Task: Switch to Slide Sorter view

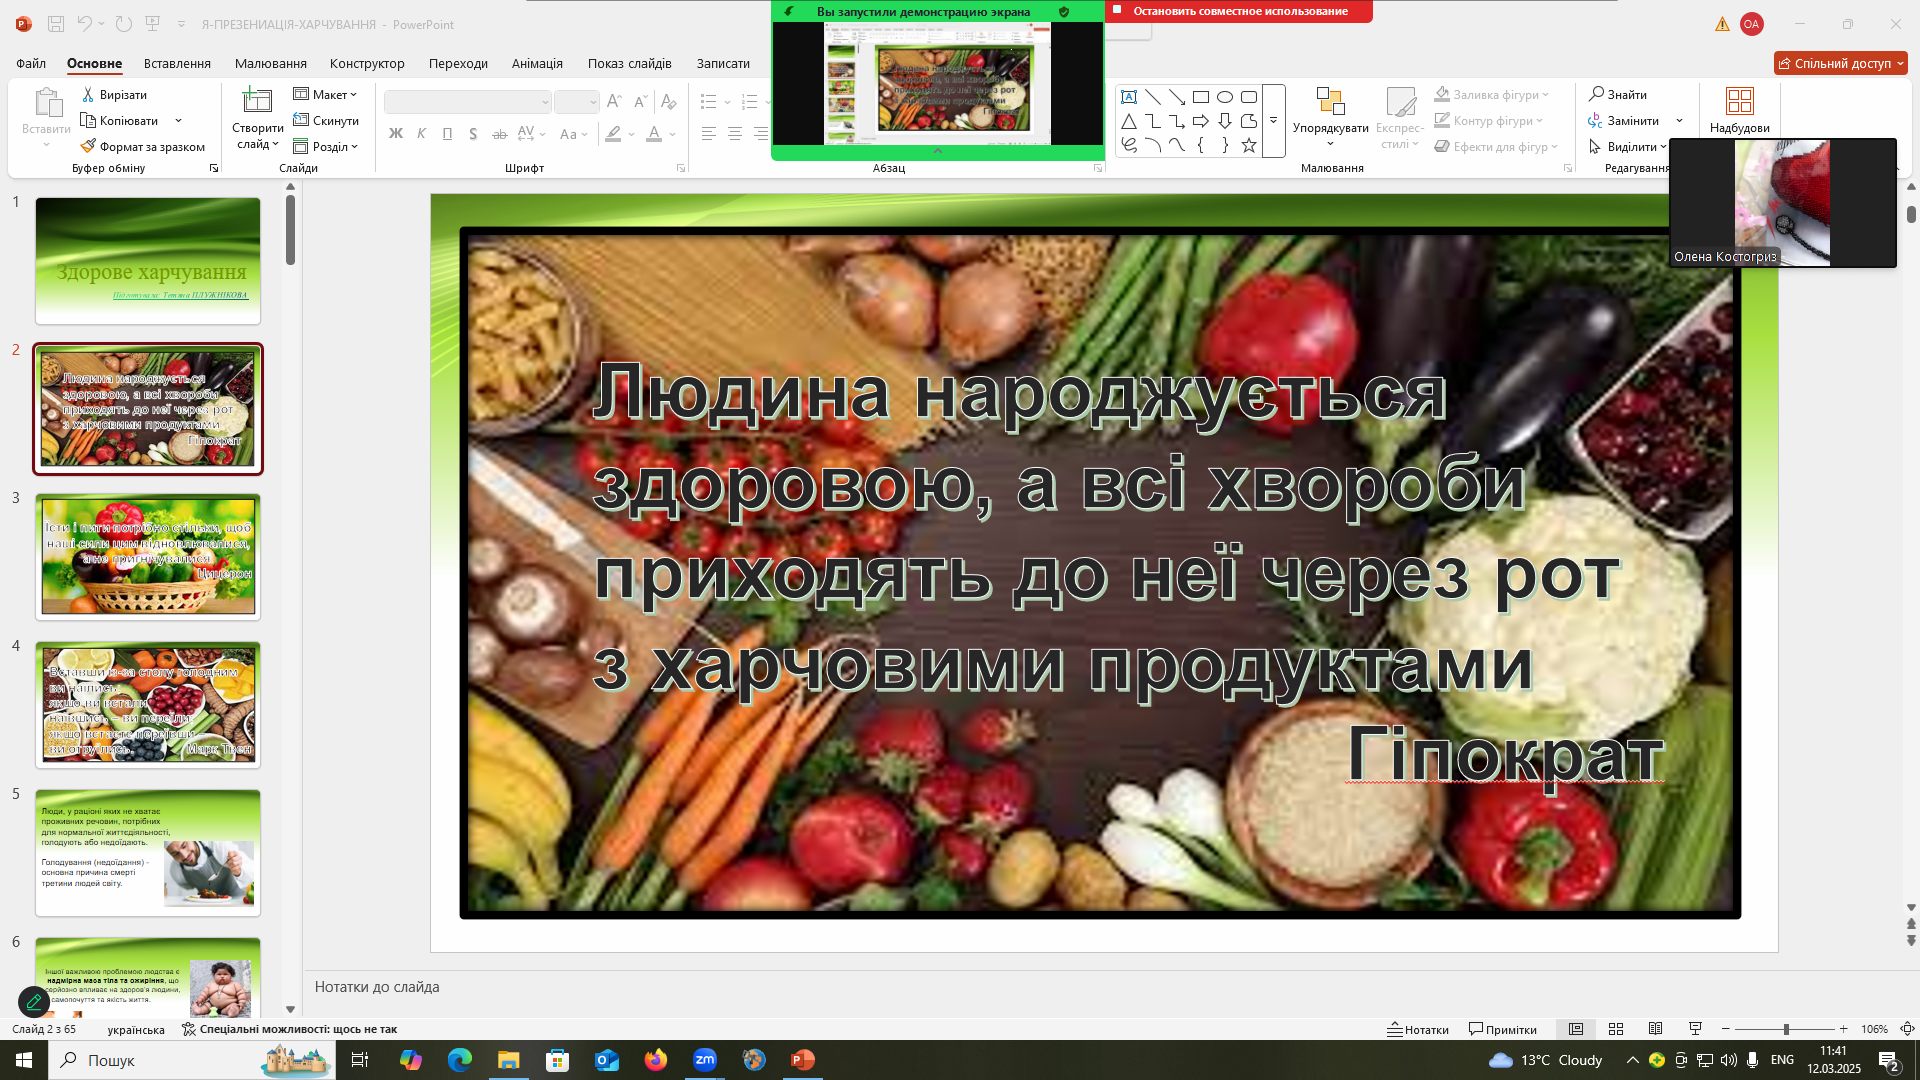Action: pyautogui.click(x=1616, y=1029)
